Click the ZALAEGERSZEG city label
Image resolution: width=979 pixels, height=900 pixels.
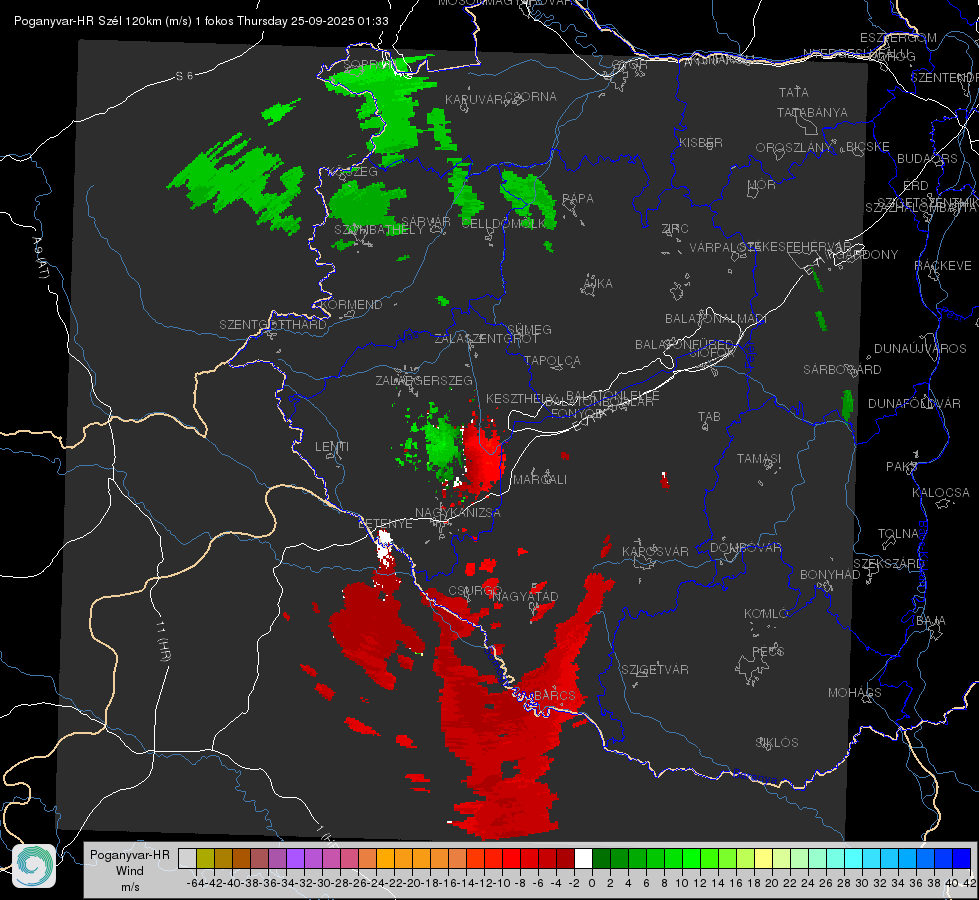point(424,380)
